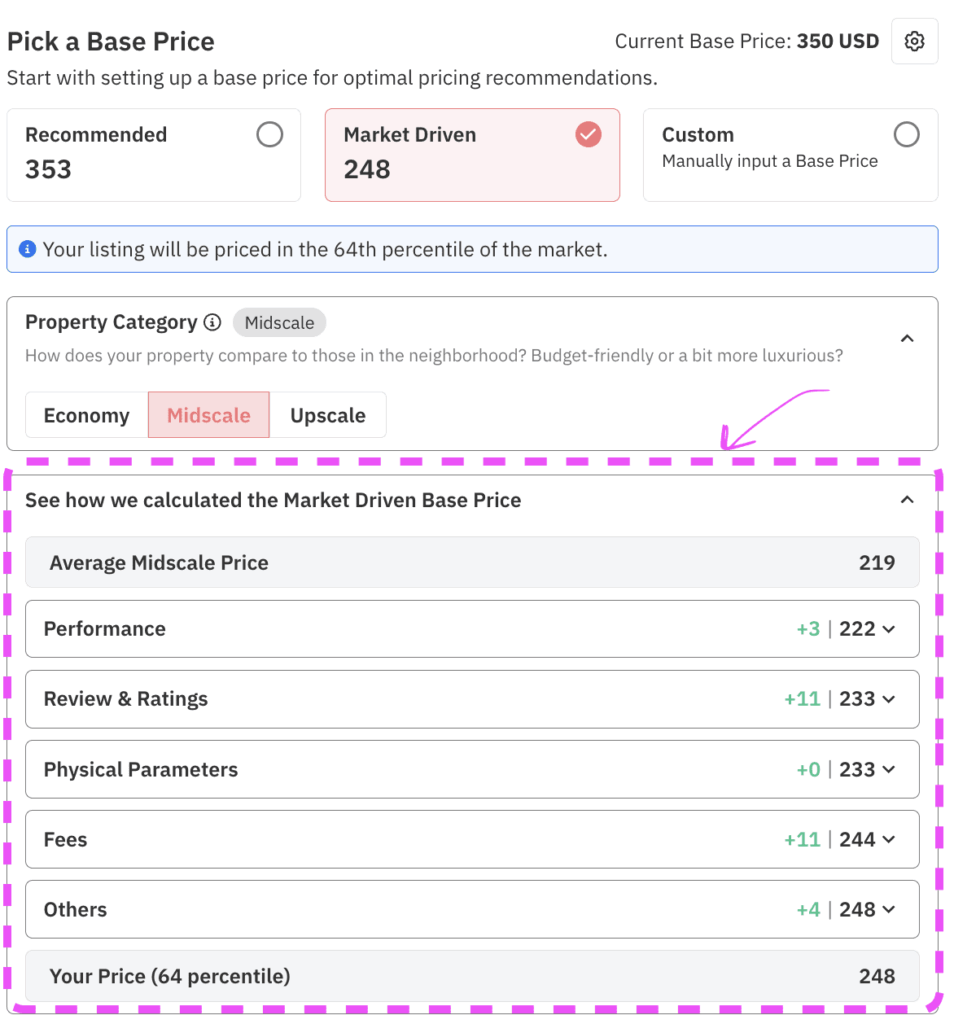The width and height of the screenshot is (954, 1024).
Task: Select the Market Driven pricing card
Action: [x=472, y=155]
